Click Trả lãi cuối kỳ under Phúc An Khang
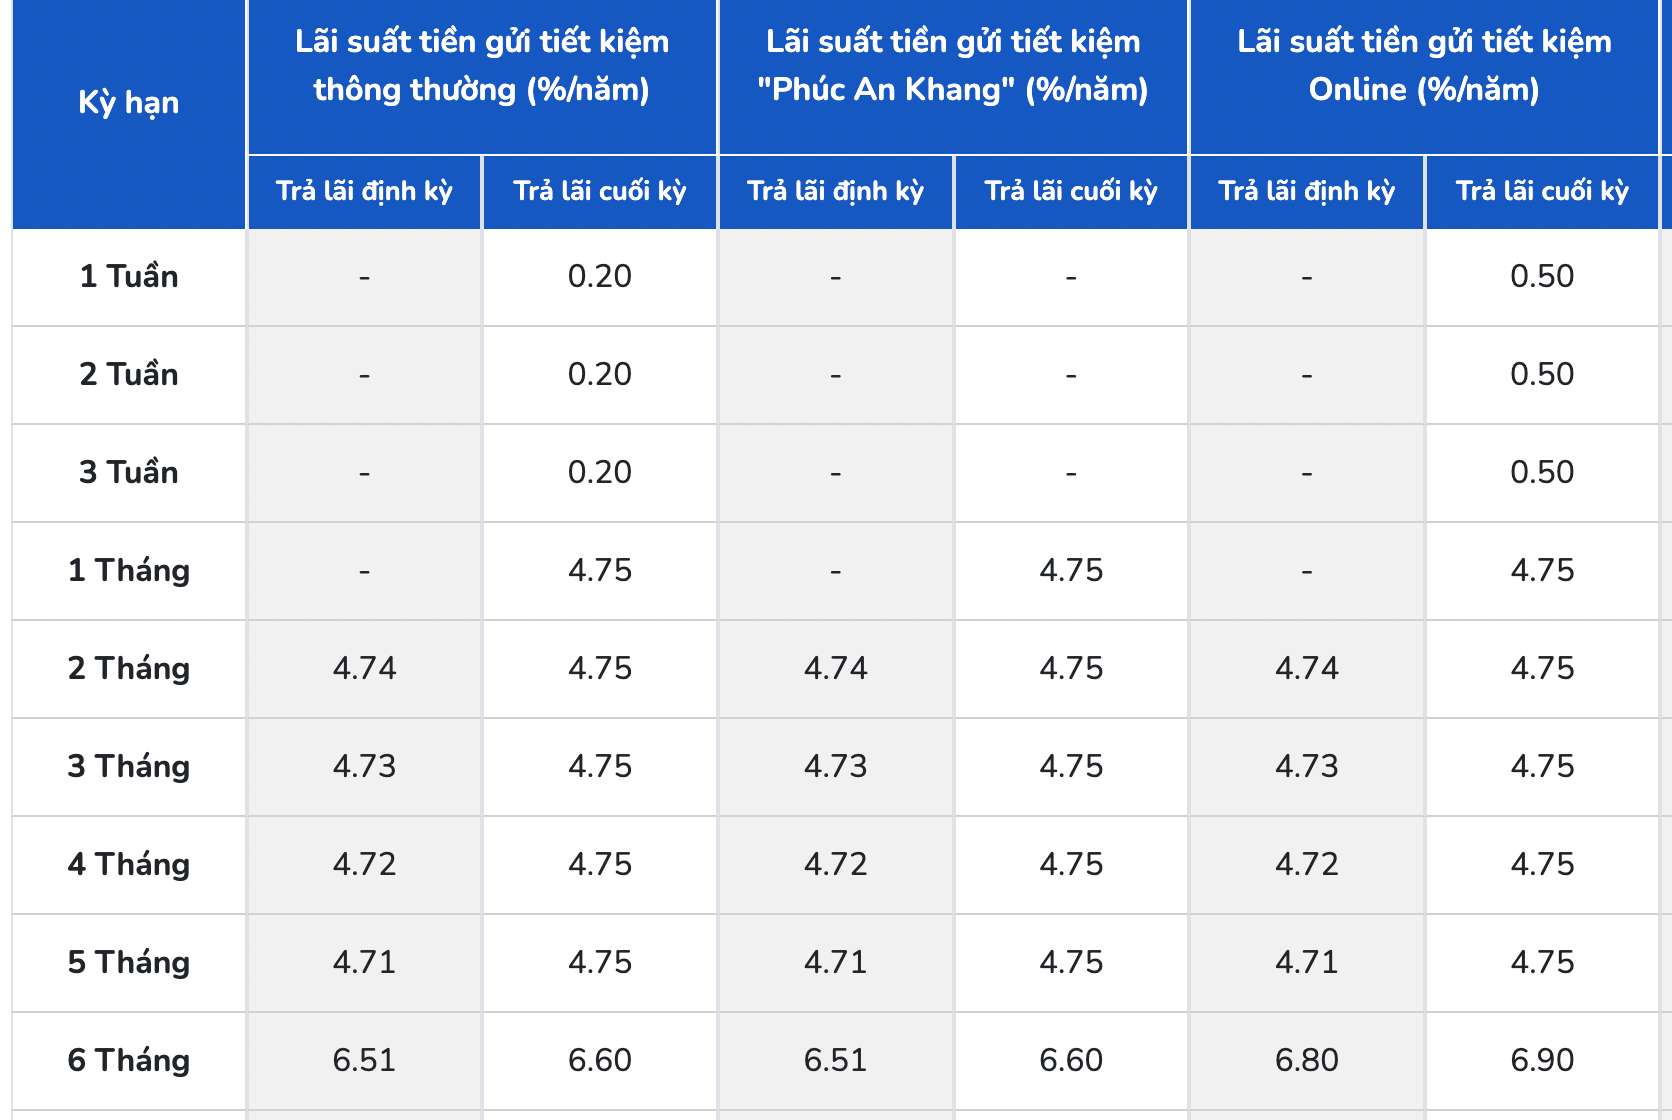Screen dimensions: 1672x1120 1071,191
